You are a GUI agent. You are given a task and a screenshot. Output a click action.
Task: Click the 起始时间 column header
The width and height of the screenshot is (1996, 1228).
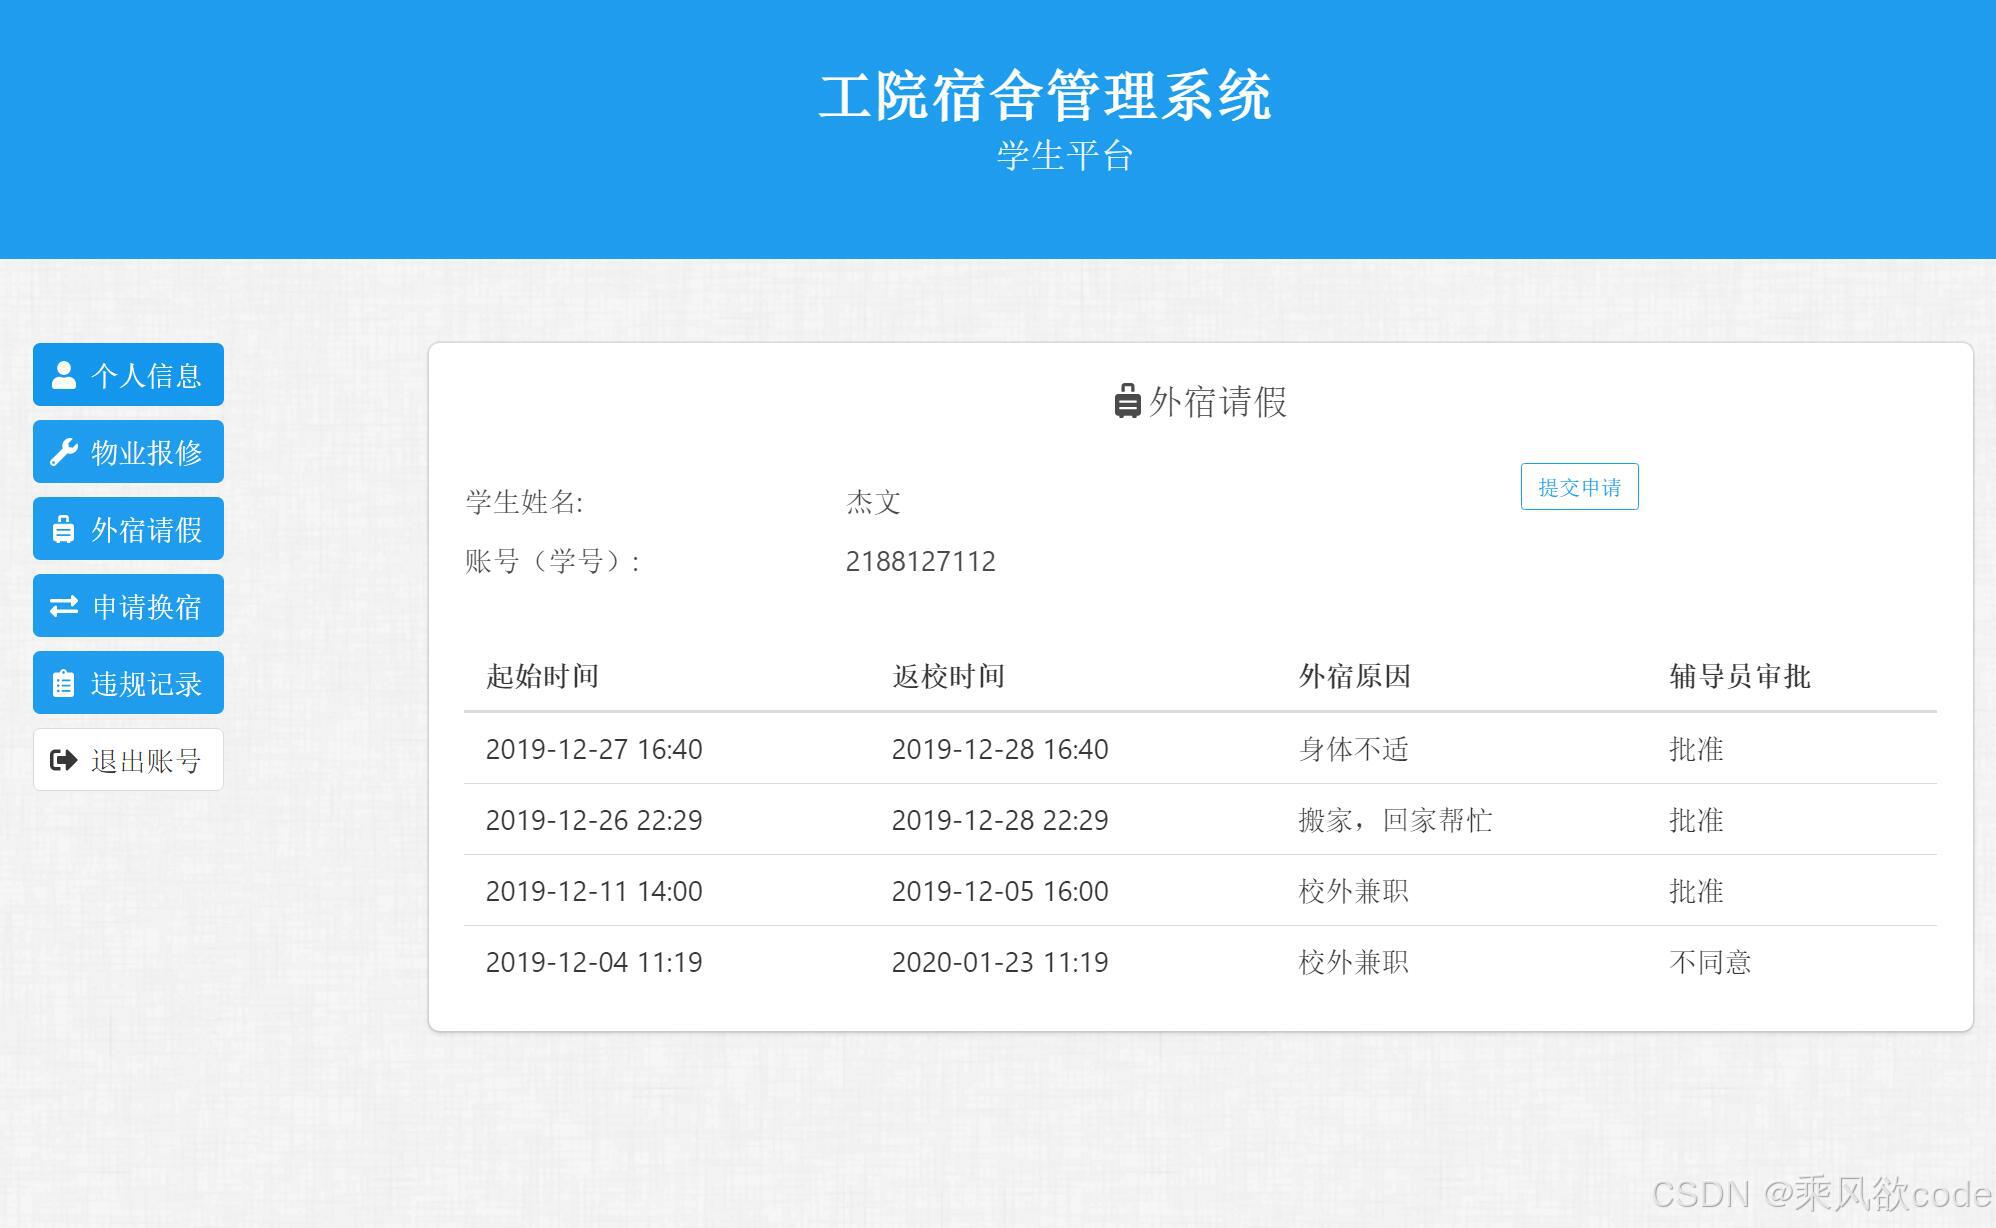[x=541, y=676]
